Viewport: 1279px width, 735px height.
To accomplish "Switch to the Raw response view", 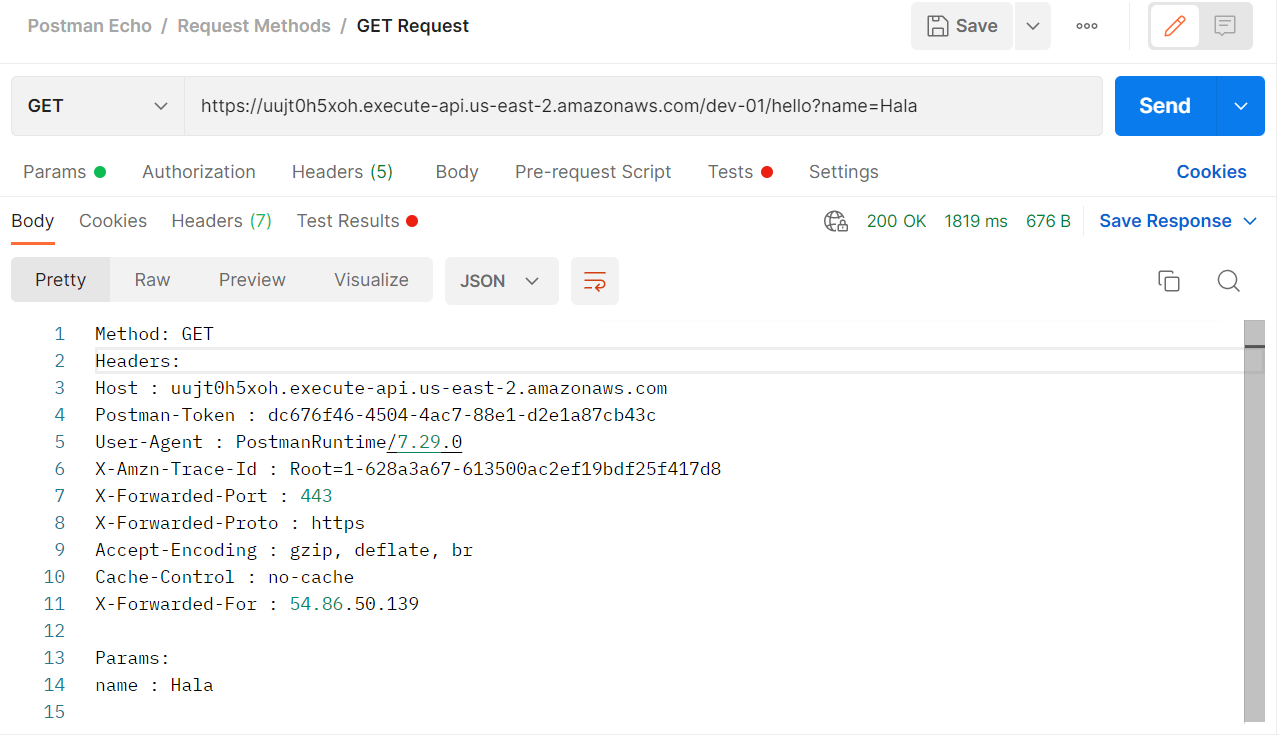I will click(x=151, y=280).
